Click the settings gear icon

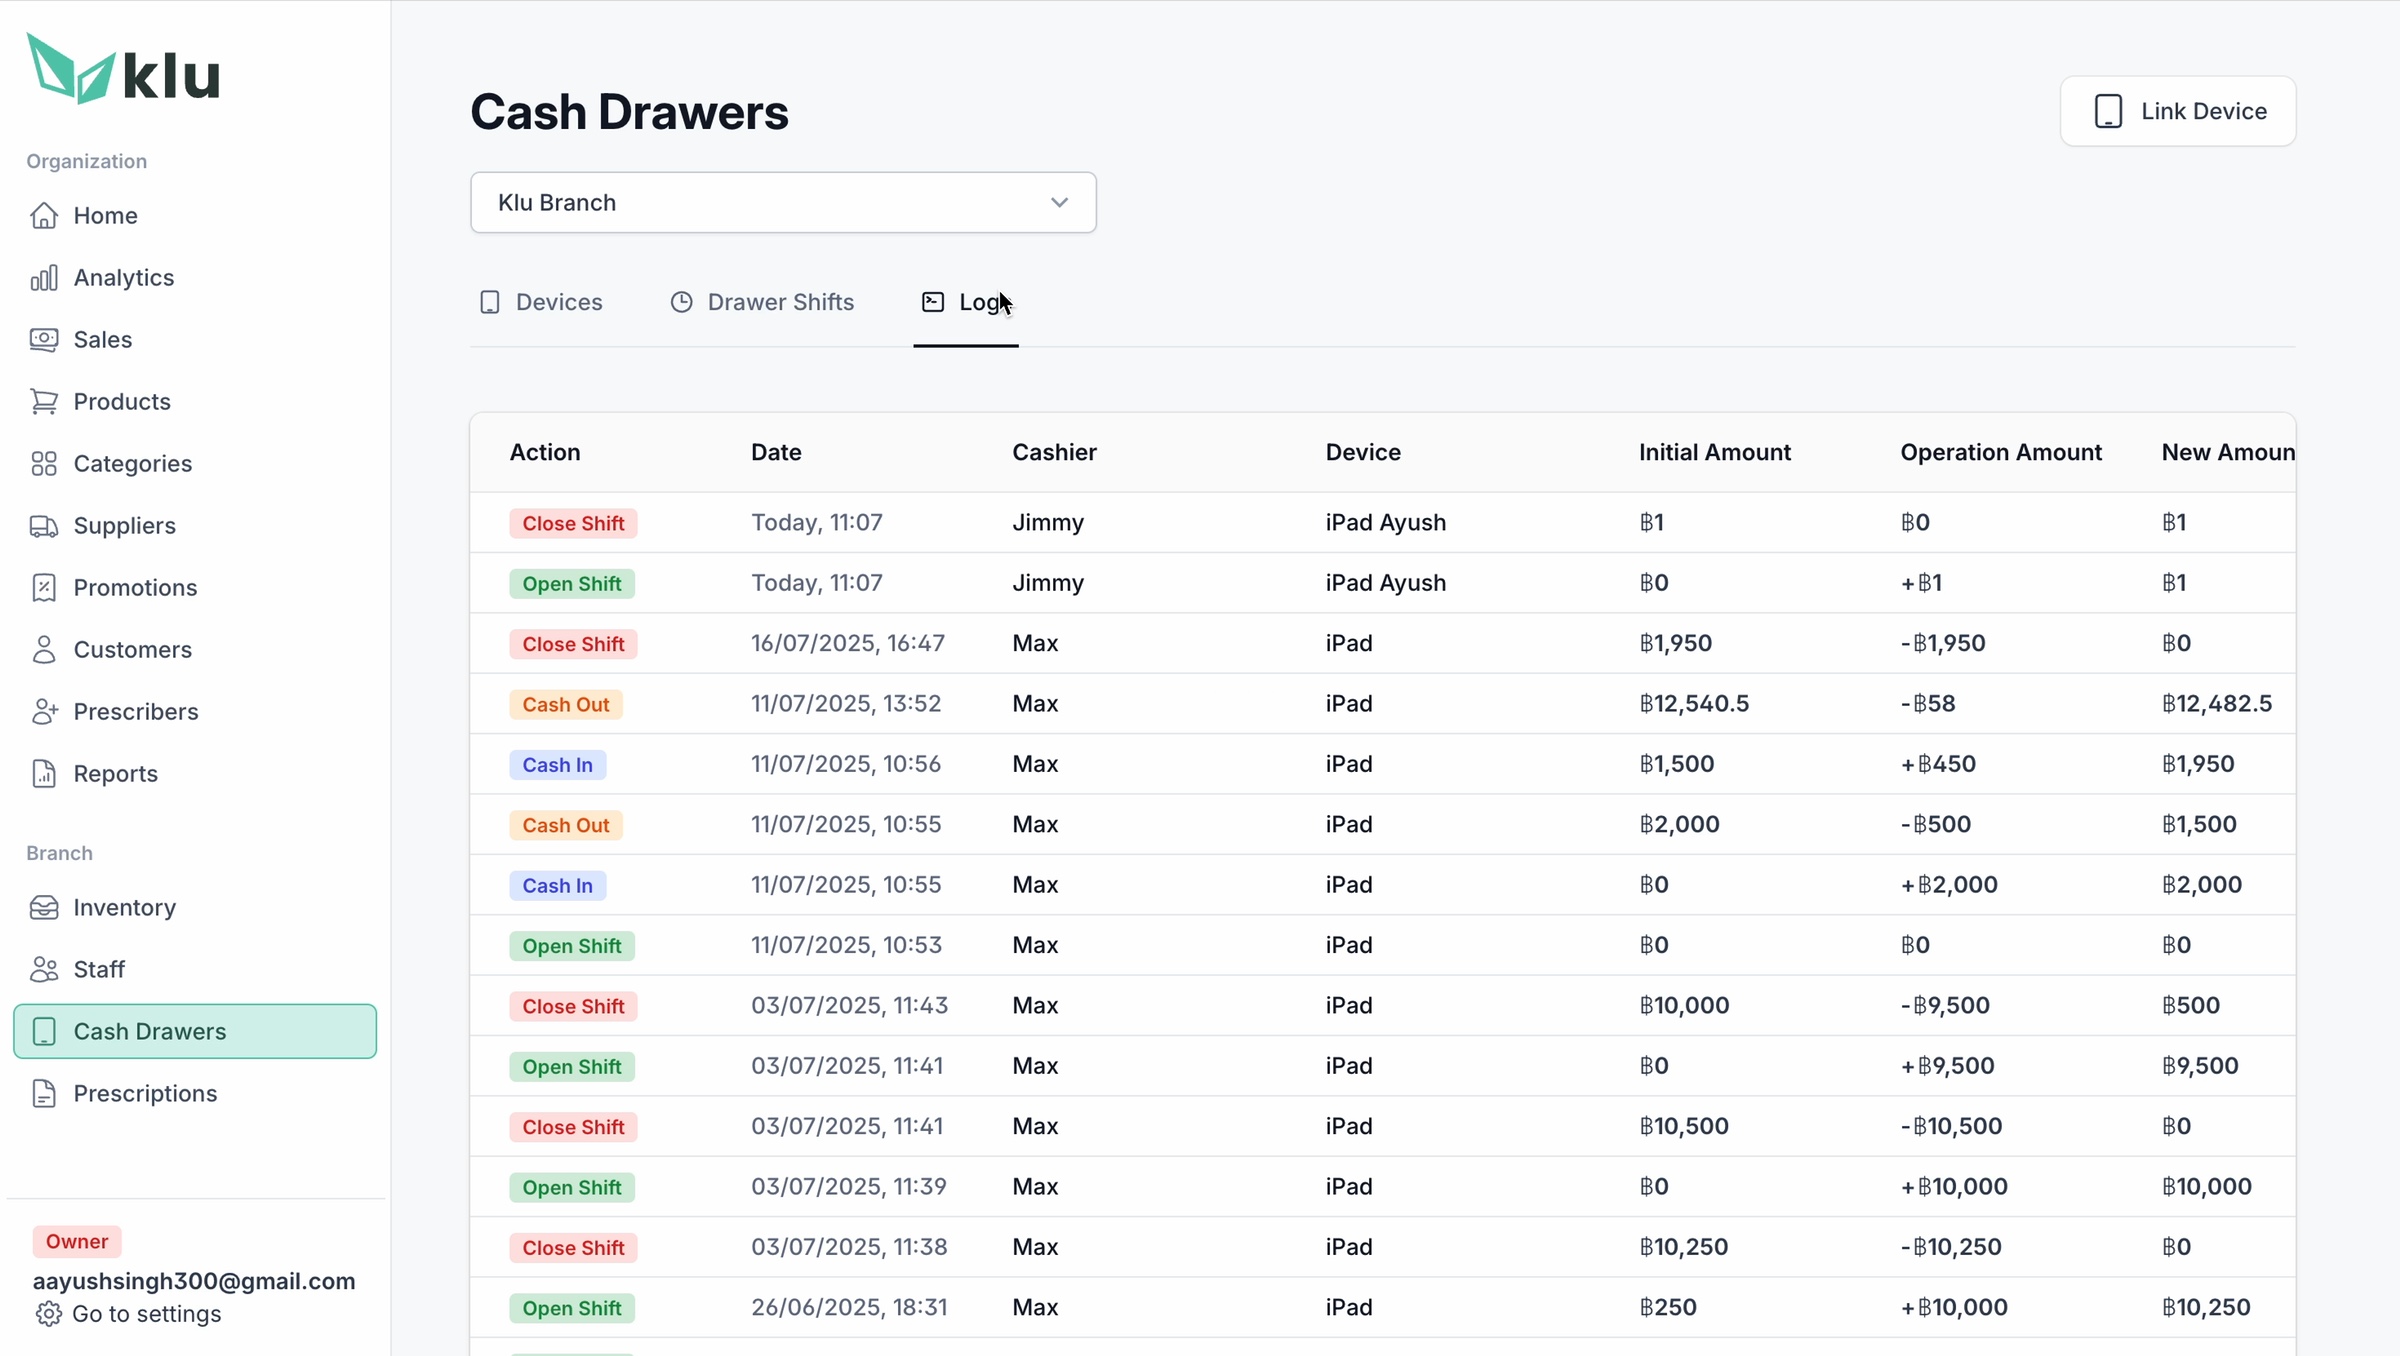[48, 1313]
